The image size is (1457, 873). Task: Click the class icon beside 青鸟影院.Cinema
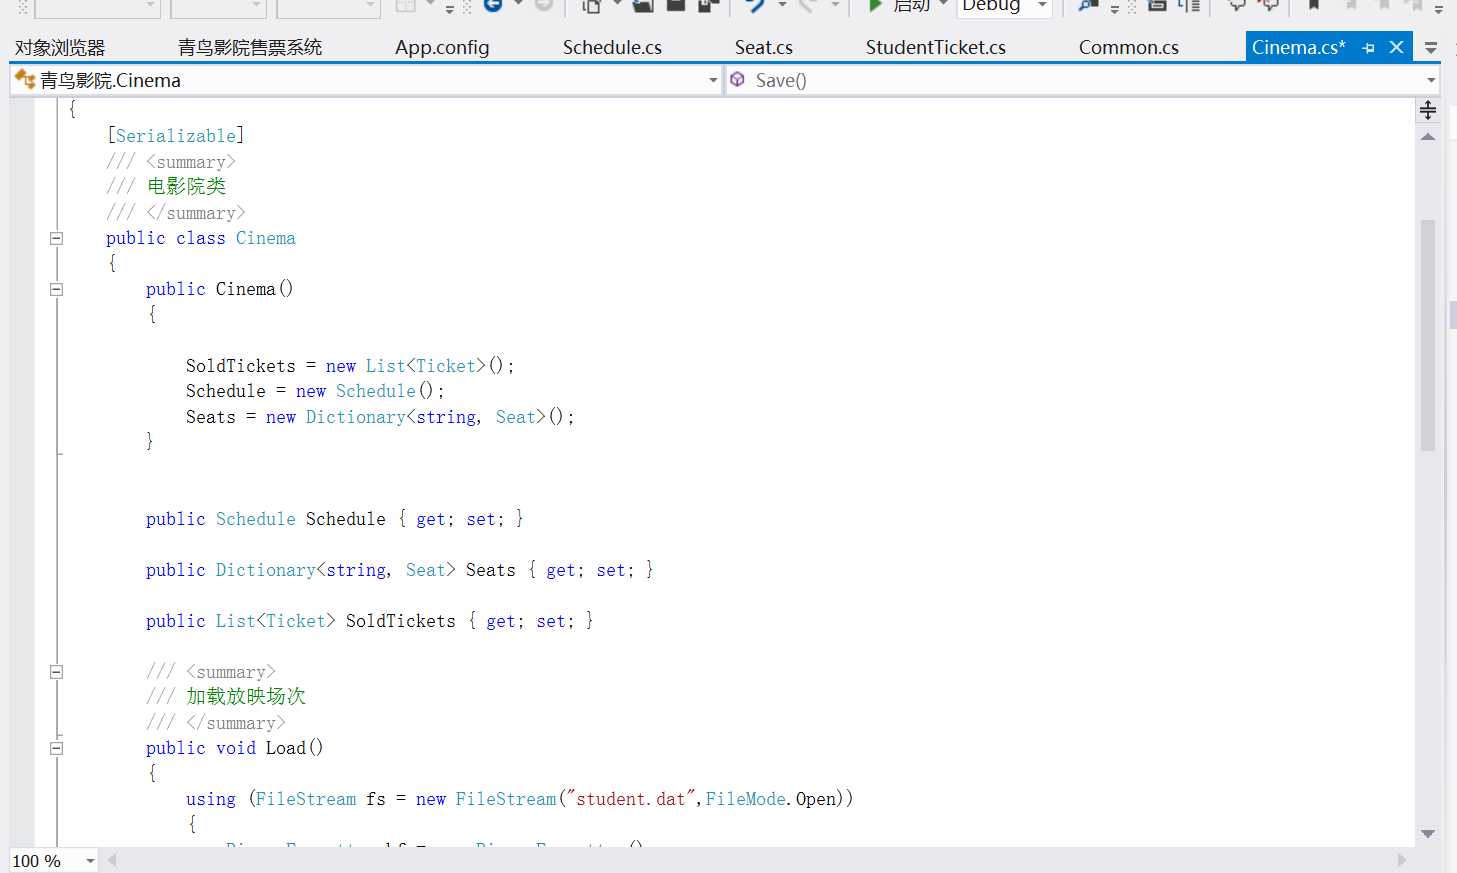tap(25, 79)
